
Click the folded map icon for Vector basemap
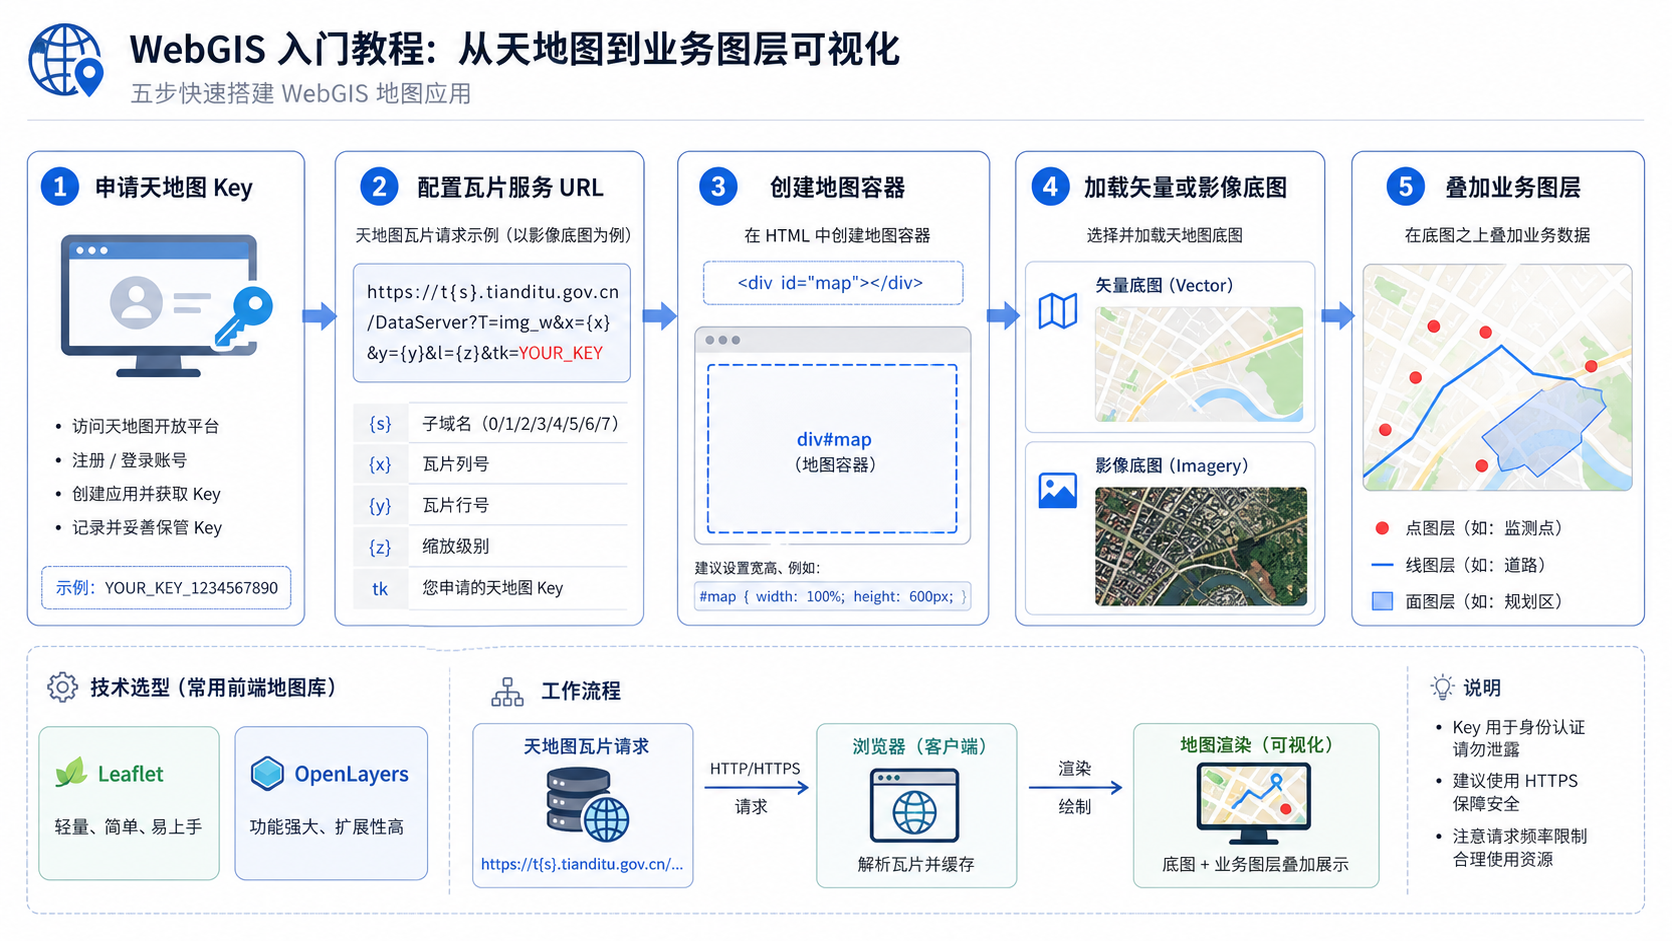(x=1058, y=311)
